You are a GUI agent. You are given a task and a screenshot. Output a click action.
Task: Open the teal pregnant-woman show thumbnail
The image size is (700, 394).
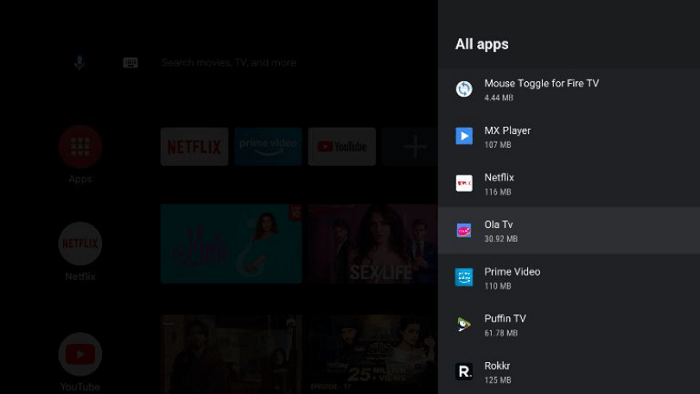(x=231, y=244)
